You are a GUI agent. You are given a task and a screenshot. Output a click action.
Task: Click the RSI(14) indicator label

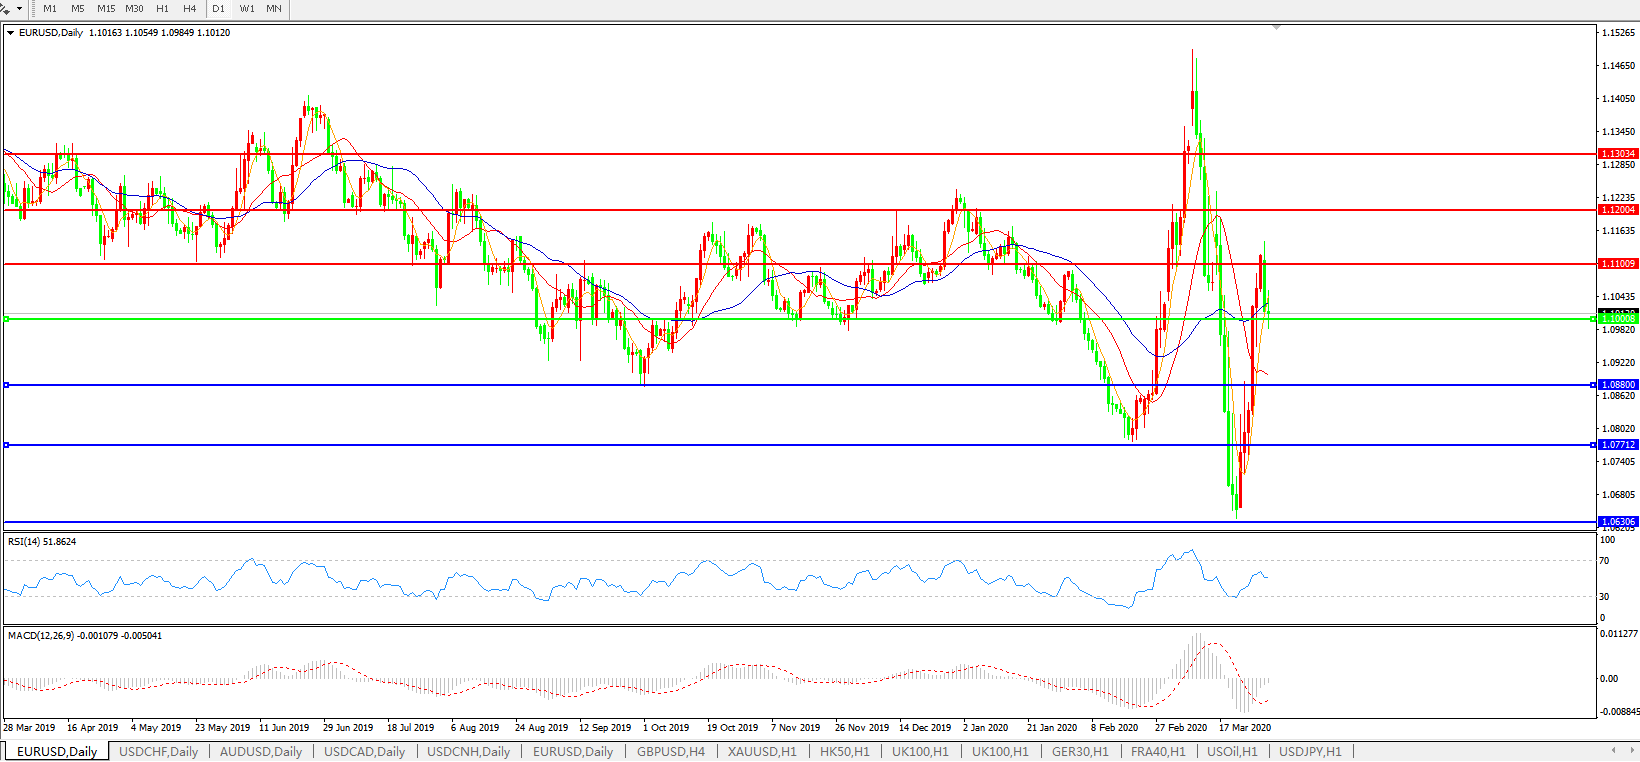click(42, 542)
